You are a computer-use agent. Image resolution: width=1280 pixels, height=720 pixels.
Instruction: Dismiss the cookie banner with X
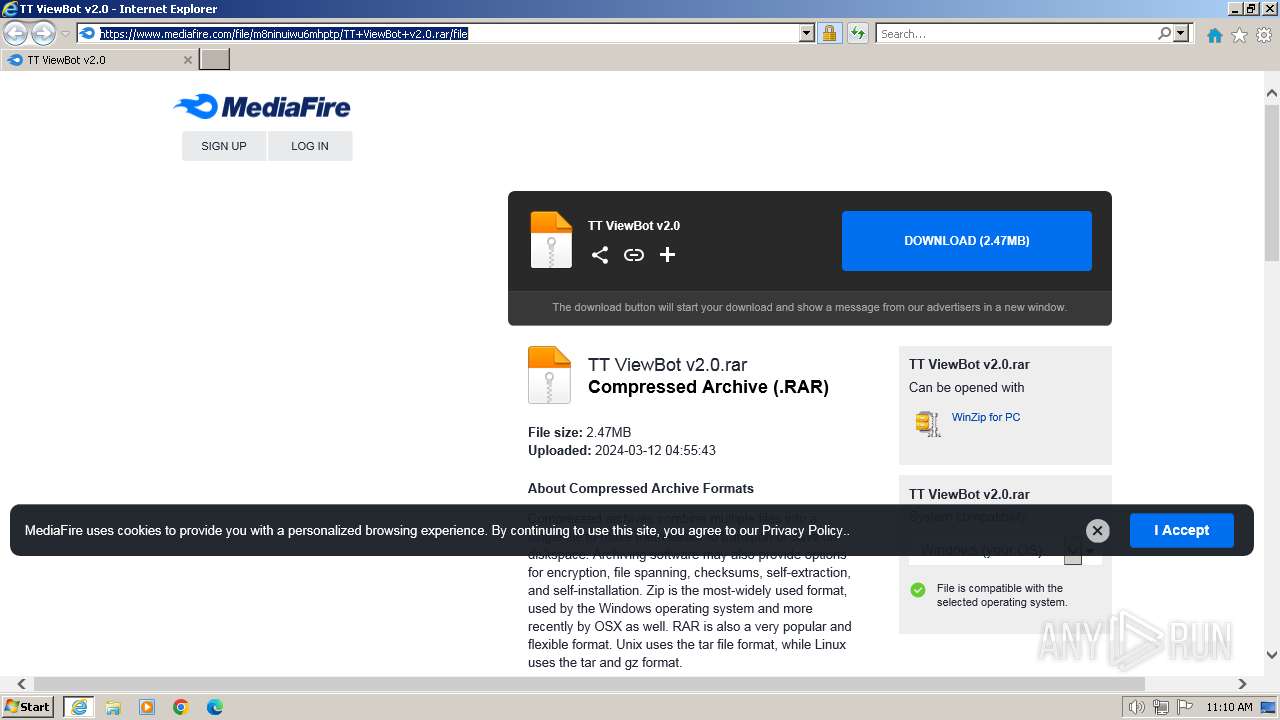point(1097,531)
